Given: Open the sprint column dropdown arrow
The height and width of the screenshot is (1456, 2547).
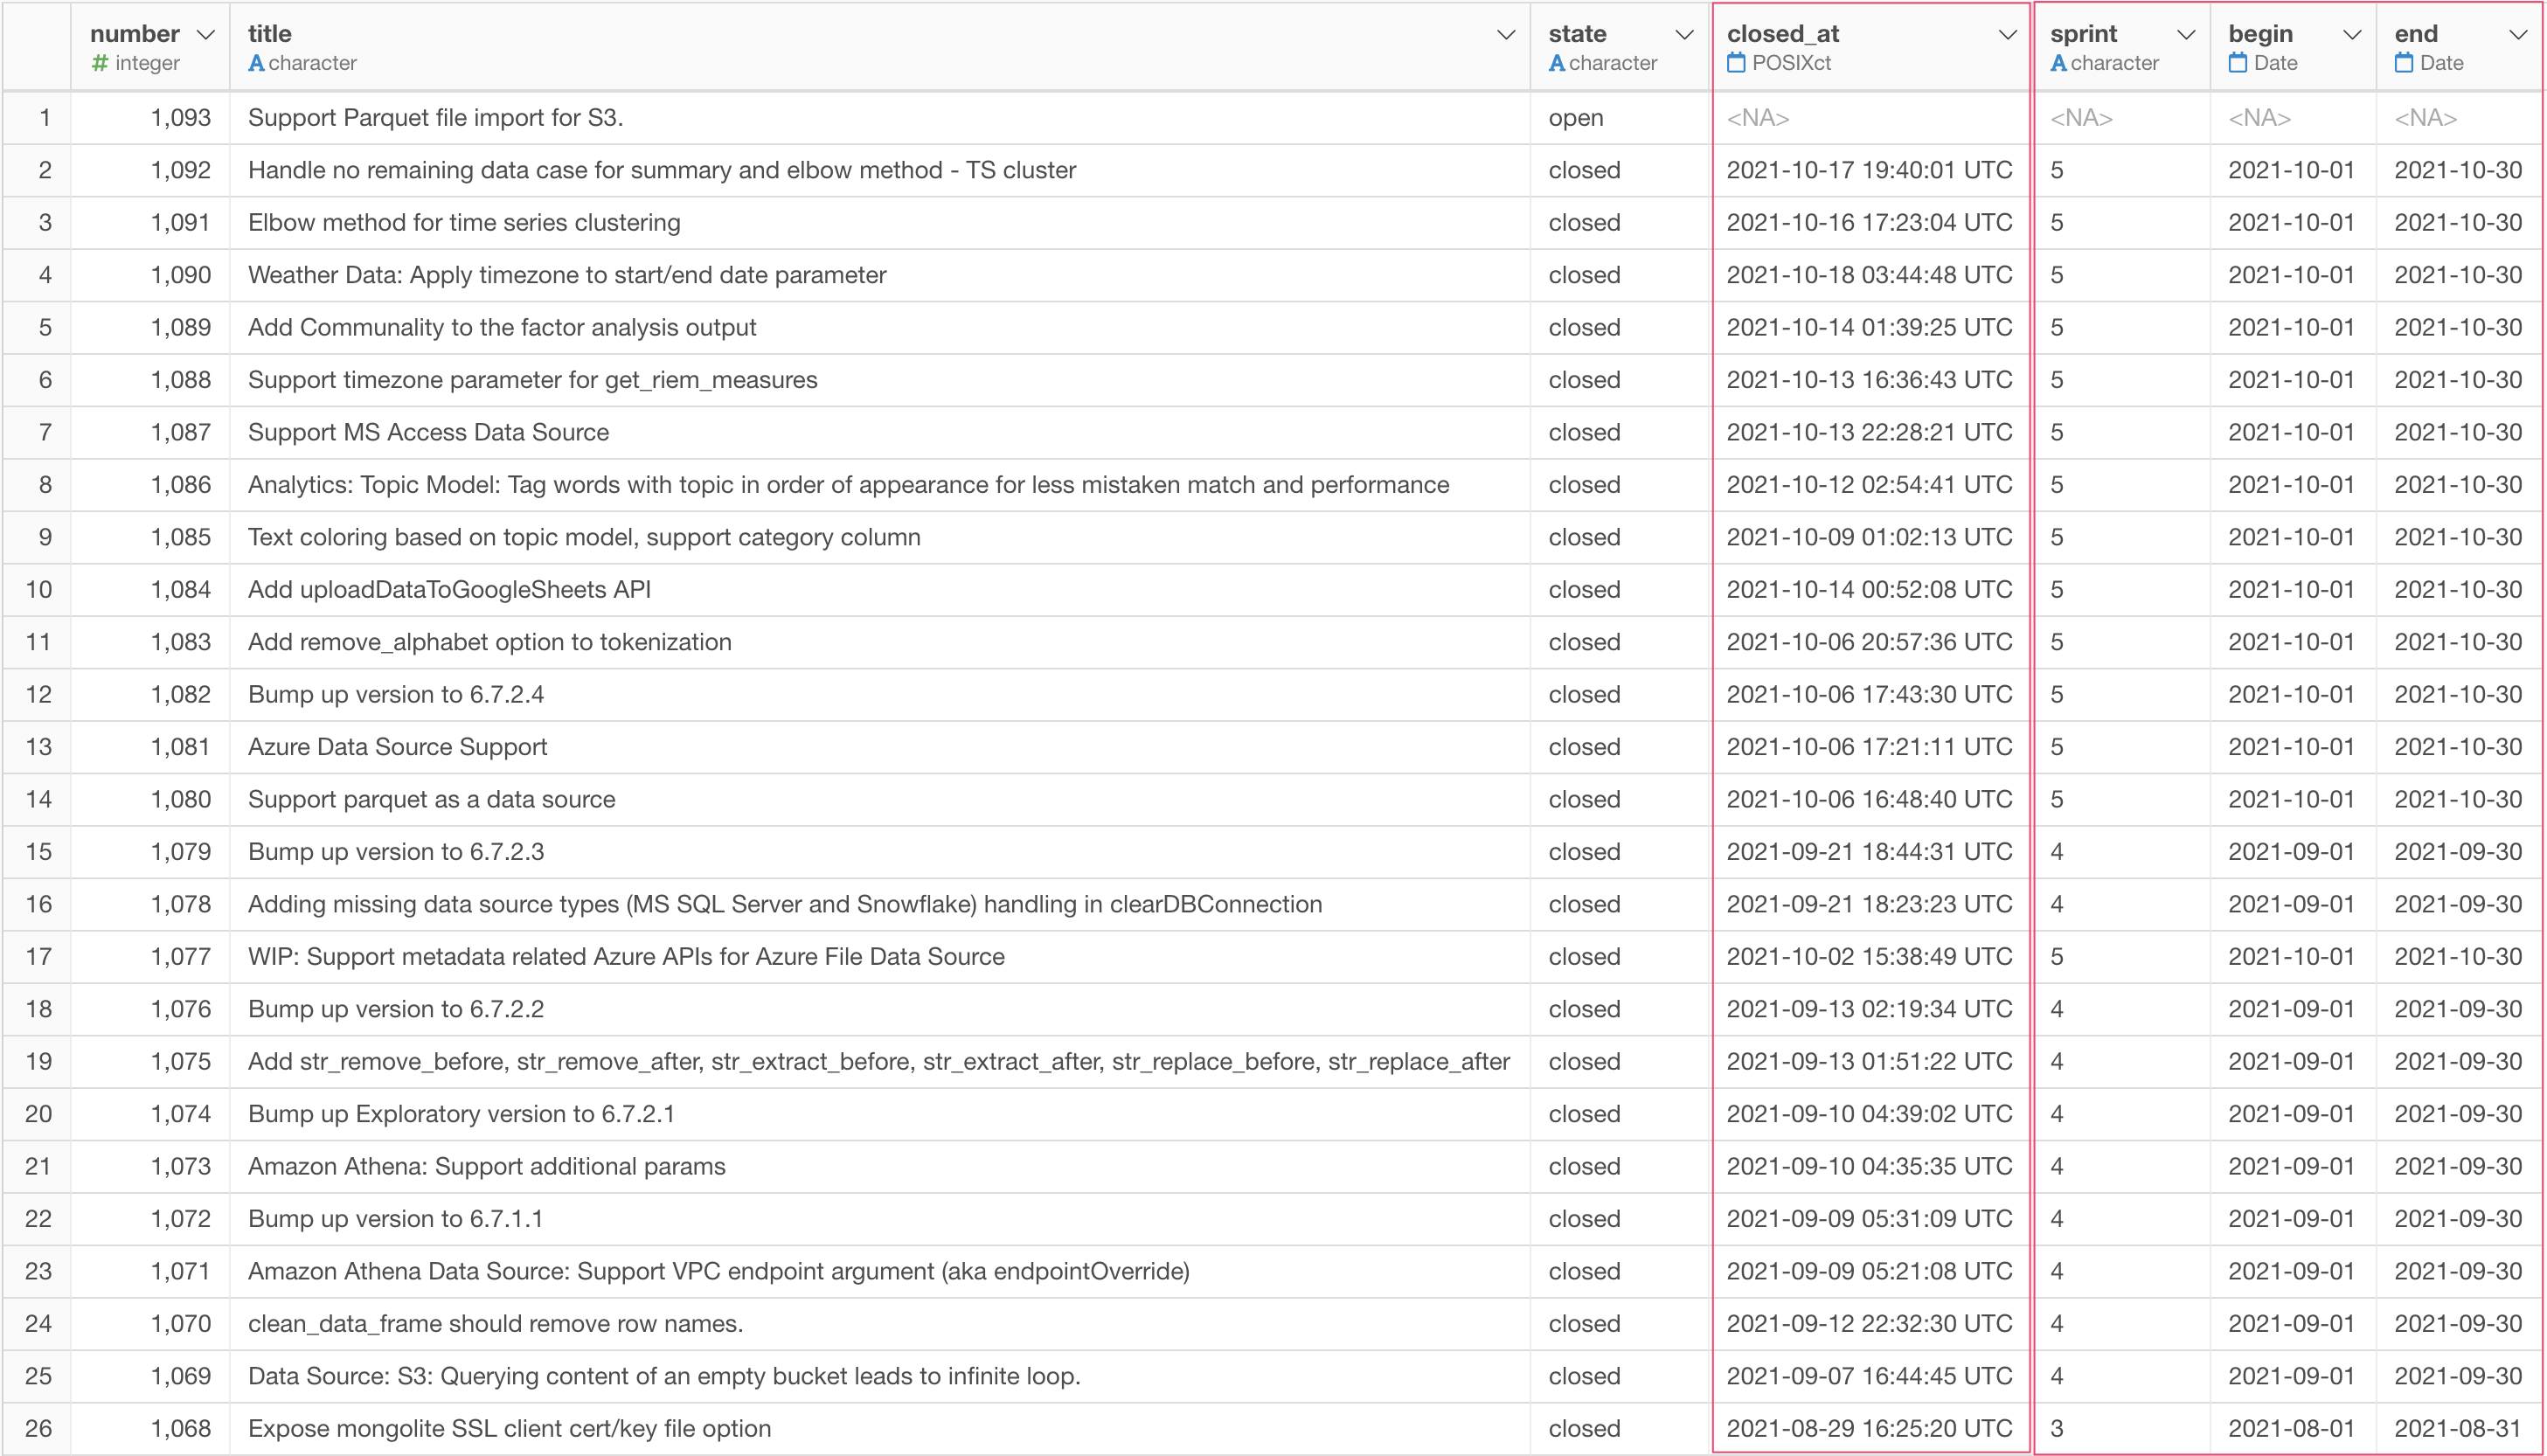Looking at the screenshot, I should 2186,35.
